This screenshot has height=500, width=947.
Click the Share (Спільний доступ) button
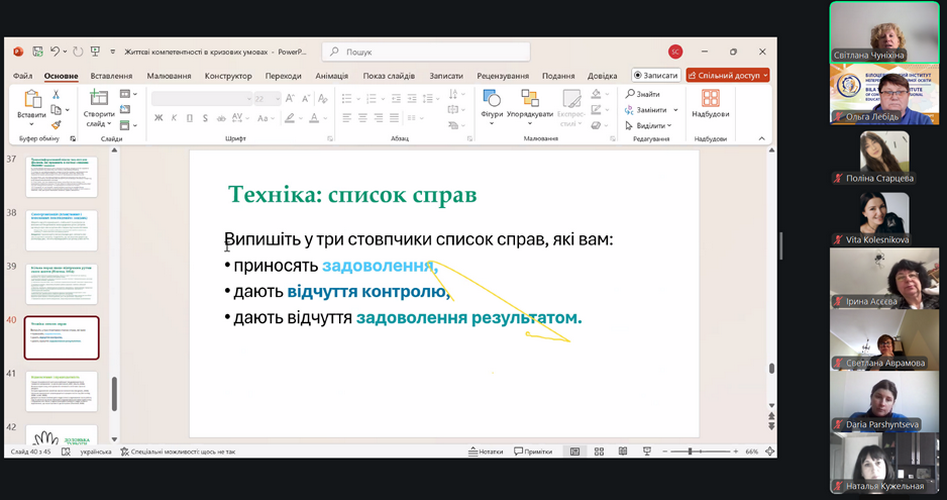coord(728,75)
